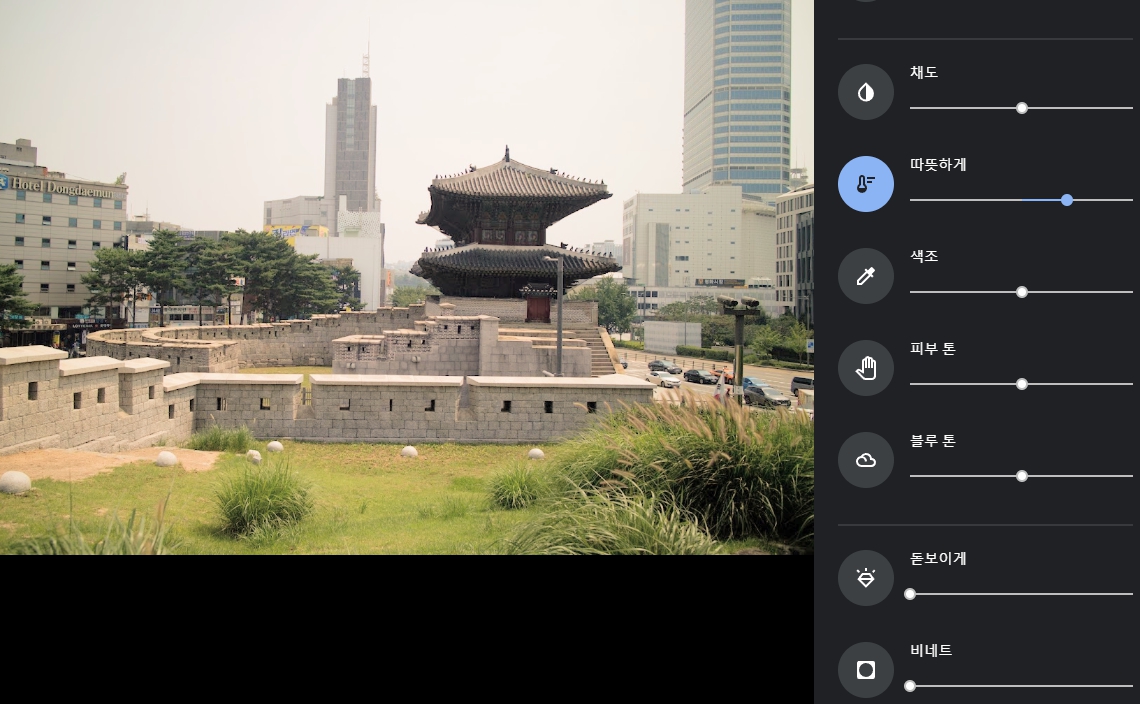Select the 색조 eyedropper icon
Image resolution: width=1140 pixels, height=704 pixels.
point(865,276)
